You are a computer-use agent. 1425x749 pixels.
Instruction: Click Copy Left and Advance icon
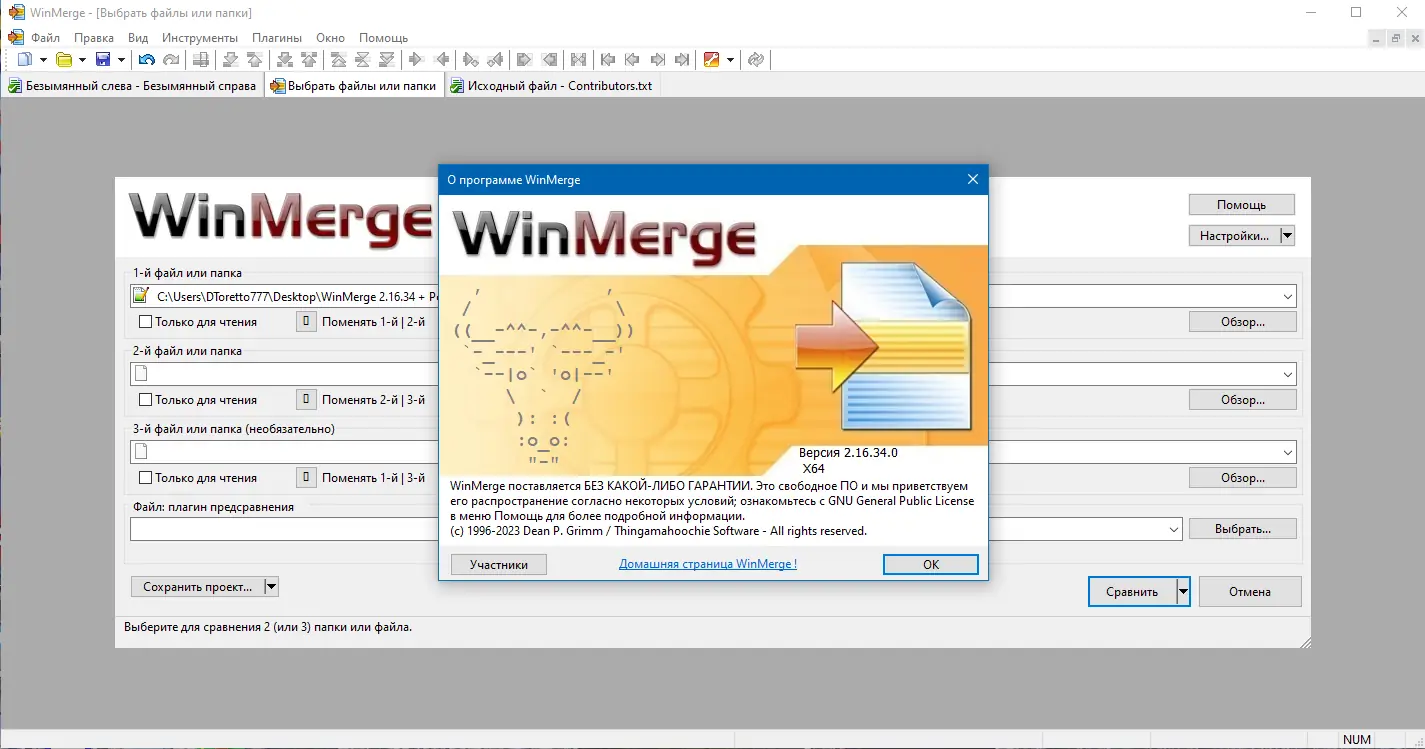point(495,60)
